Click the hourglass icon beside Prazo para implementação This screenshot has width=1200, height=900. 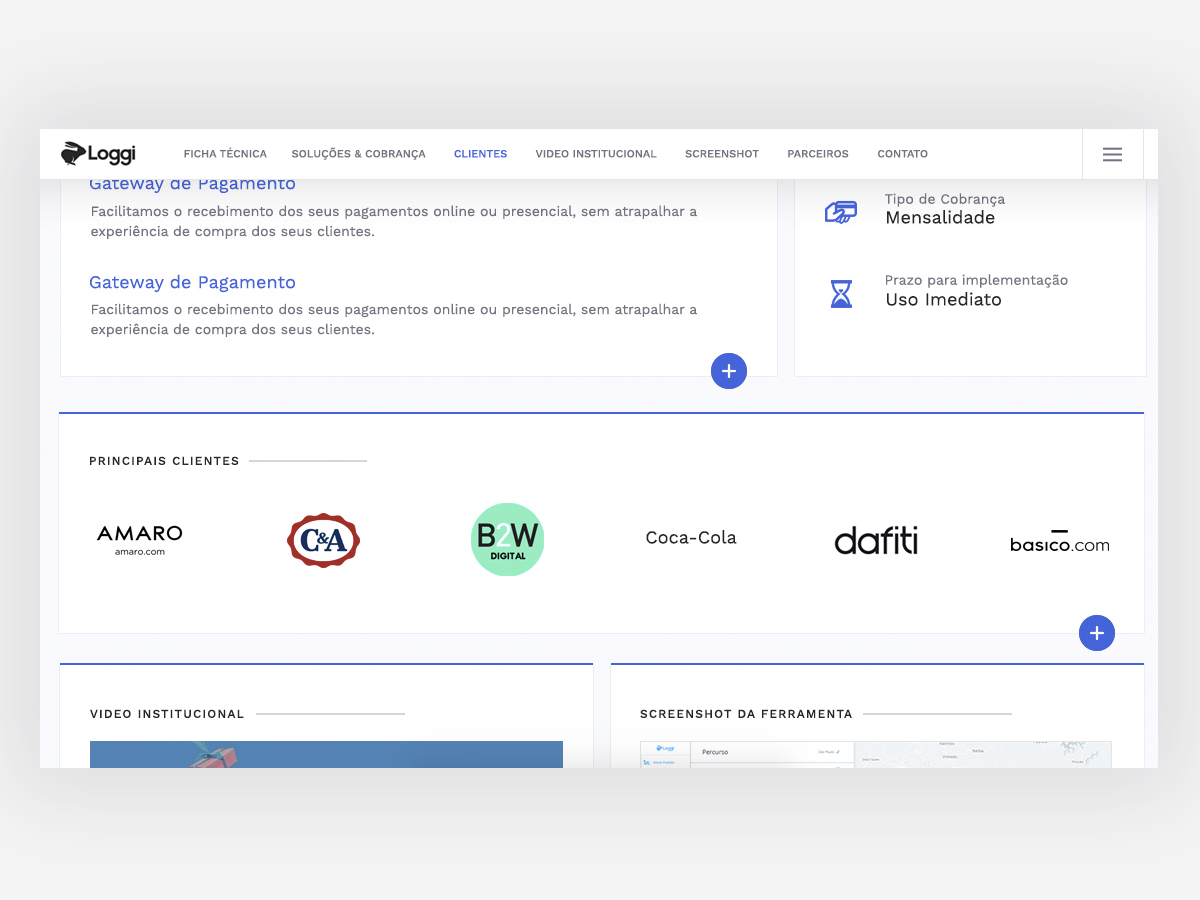[x=841, y=293]
